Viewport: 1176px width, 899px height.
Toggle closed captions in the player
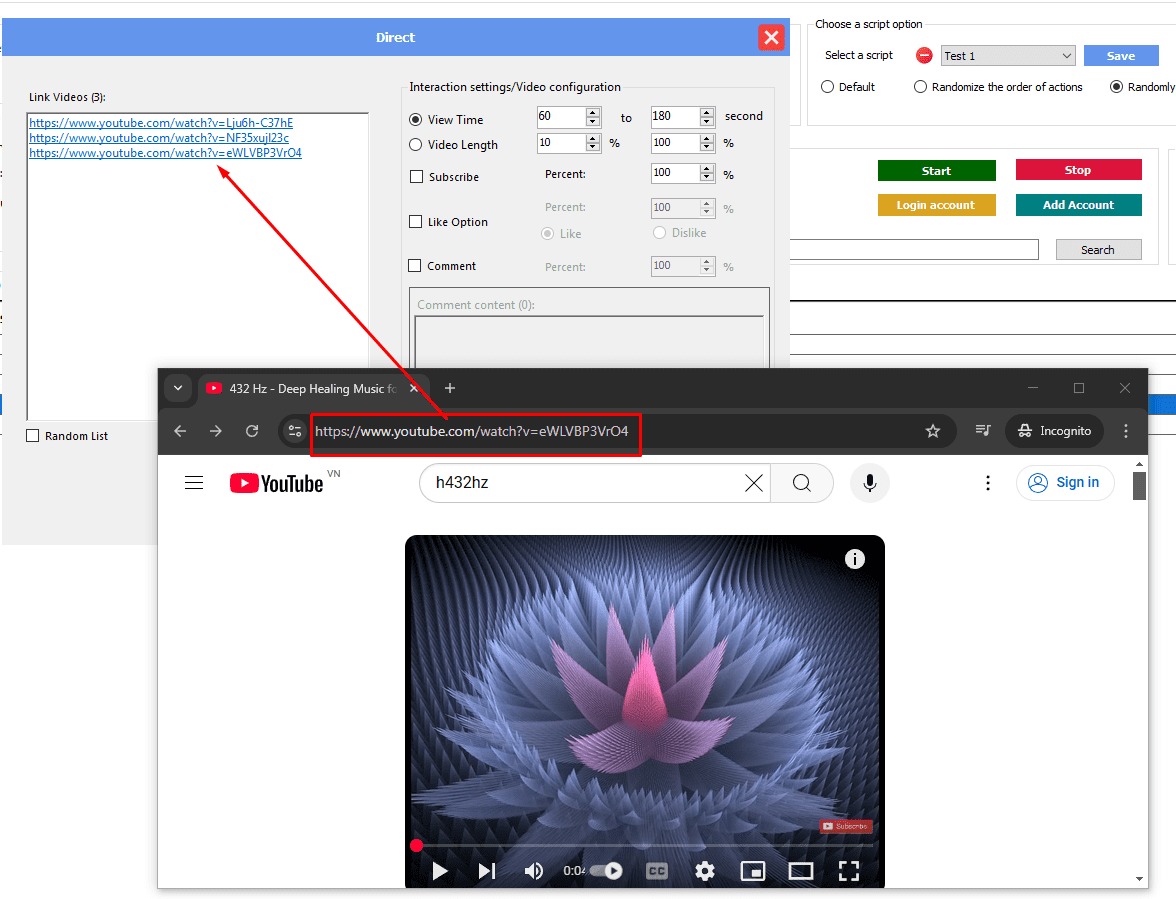[x=657, y=871]
